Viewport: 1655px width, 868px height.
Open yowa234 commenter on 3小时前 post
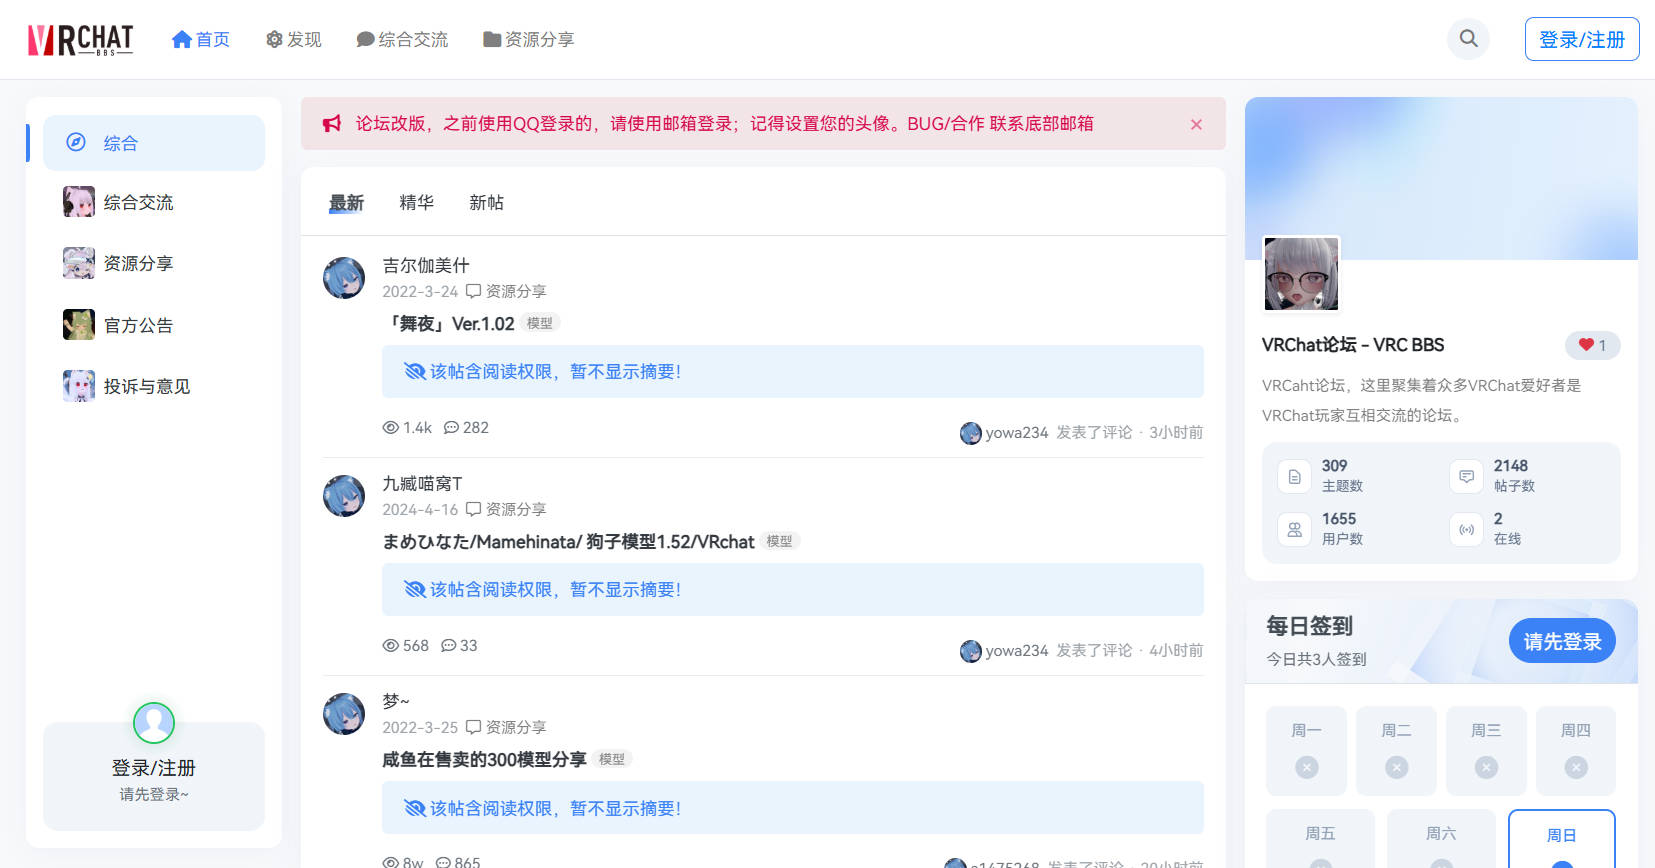(x=1004, y=432)
